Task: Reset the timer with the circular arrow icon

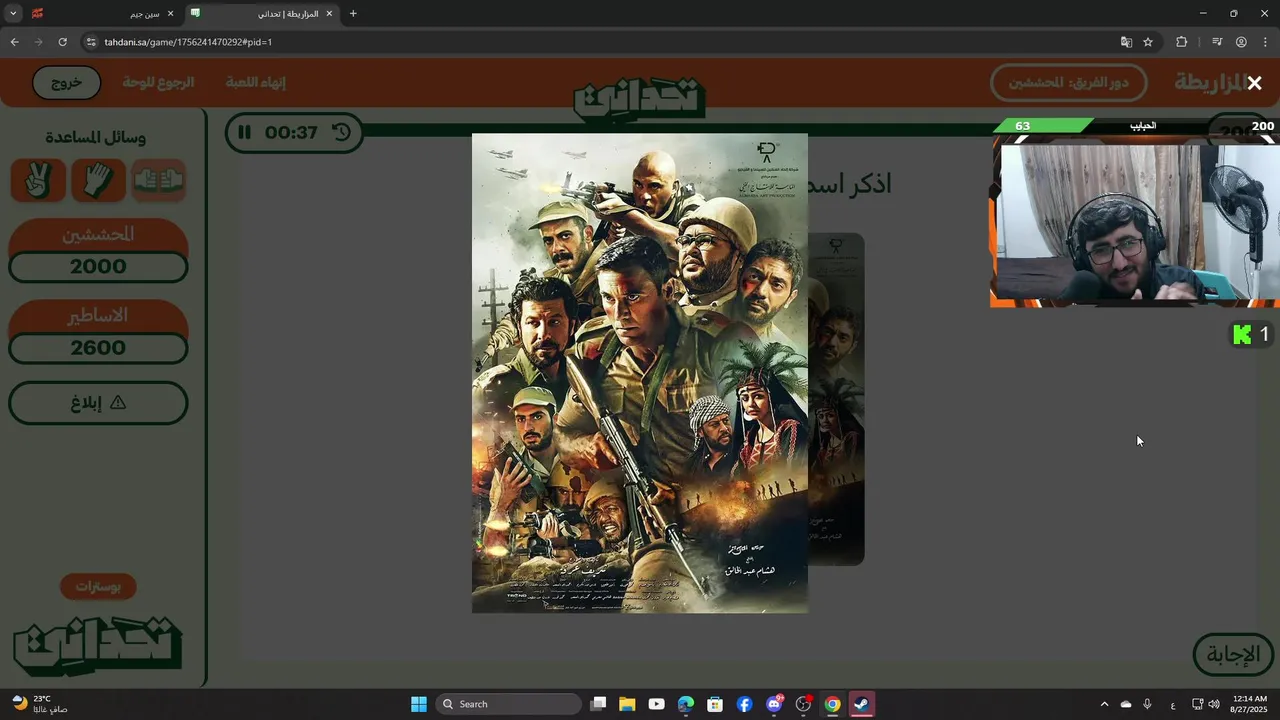Action: click(341, 132)
